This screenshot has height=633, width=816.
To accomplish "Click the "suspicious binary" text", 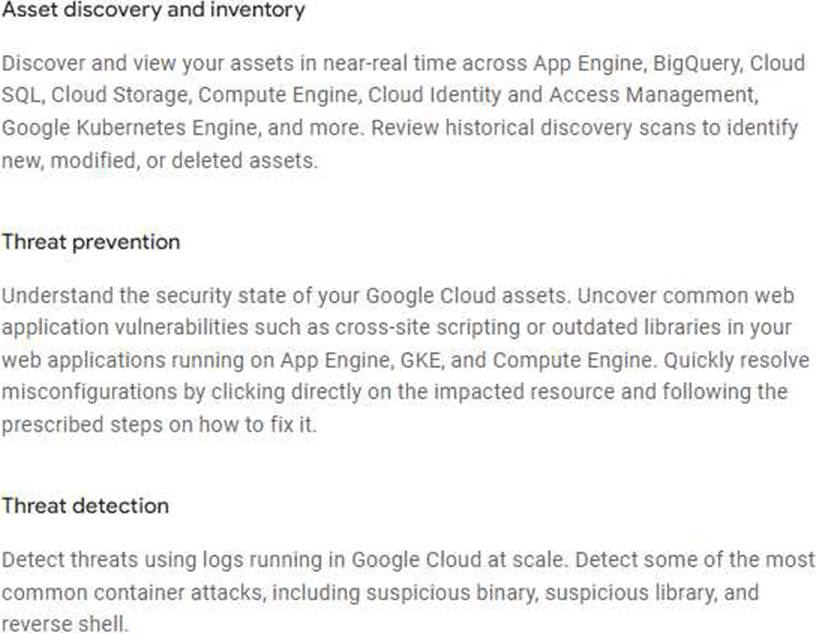I will tap(432, 592).
